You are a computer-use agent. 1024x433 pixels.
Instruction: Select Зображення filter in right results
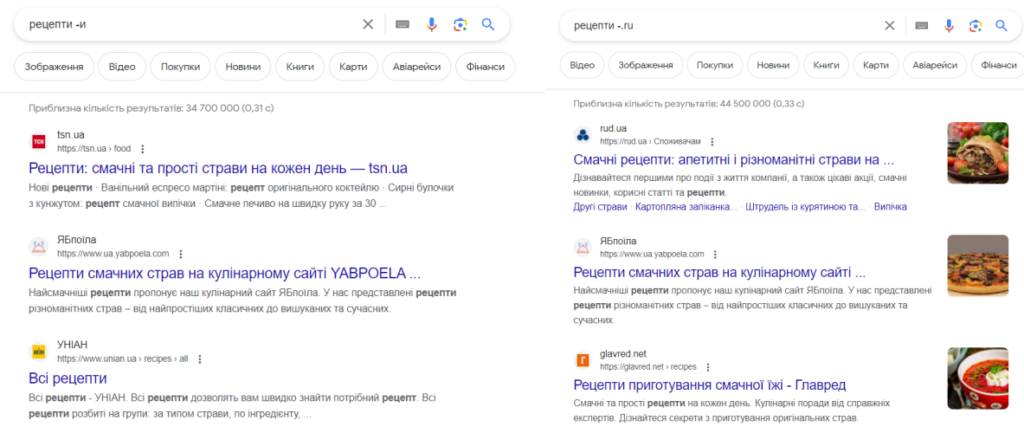point(646,65)
